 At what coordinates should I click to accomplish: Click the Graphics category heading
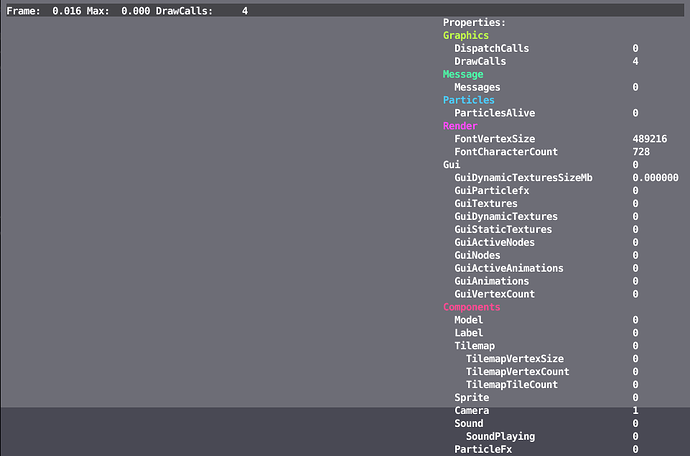466,35
